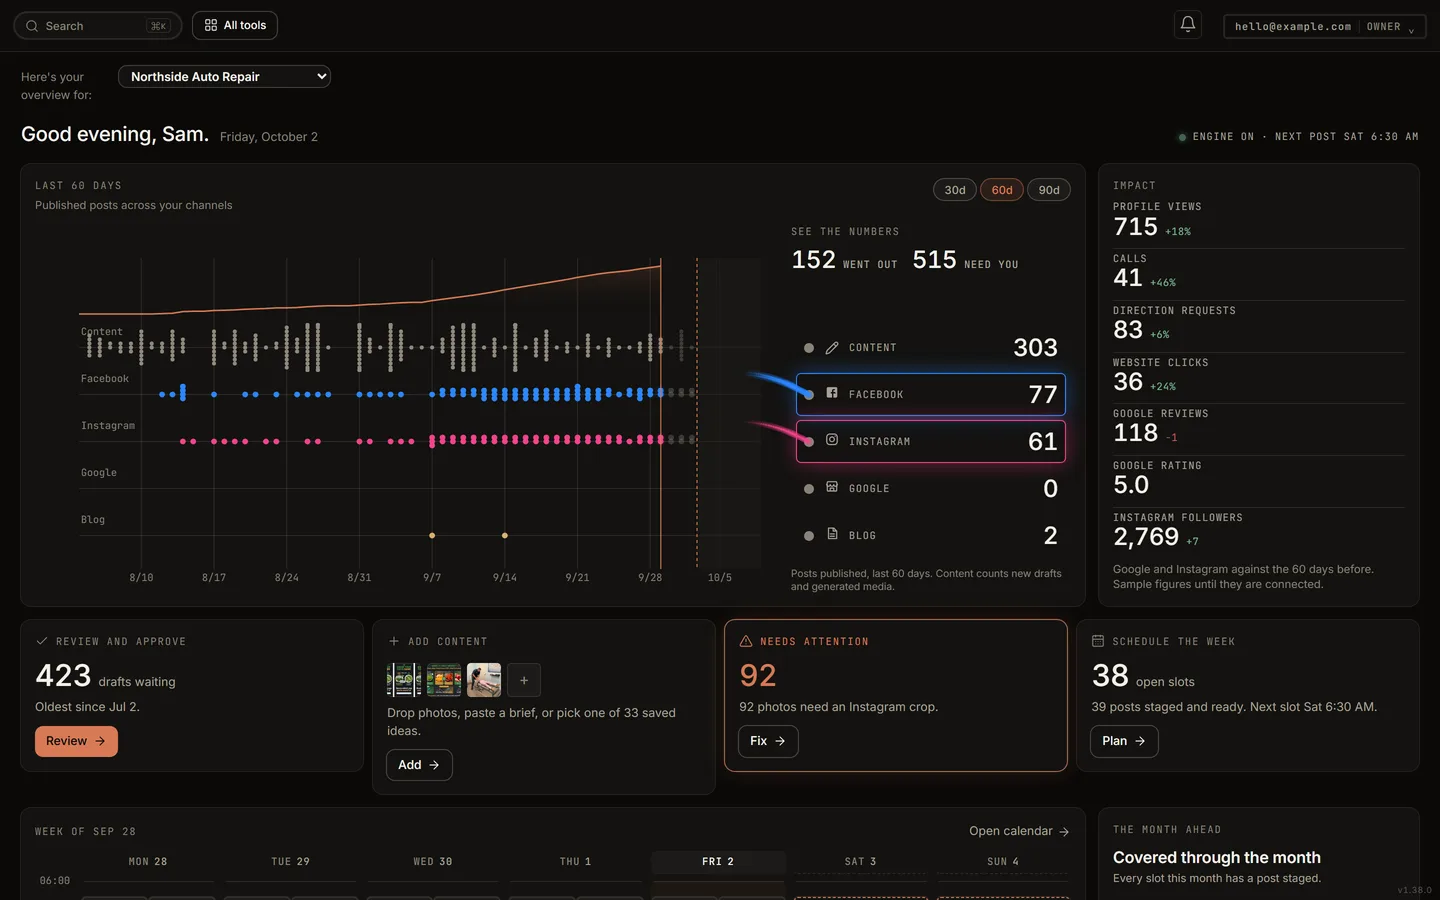Click the plus icon beside ADD CONTENT heading
1440x900 pixels.
(394, 641)
